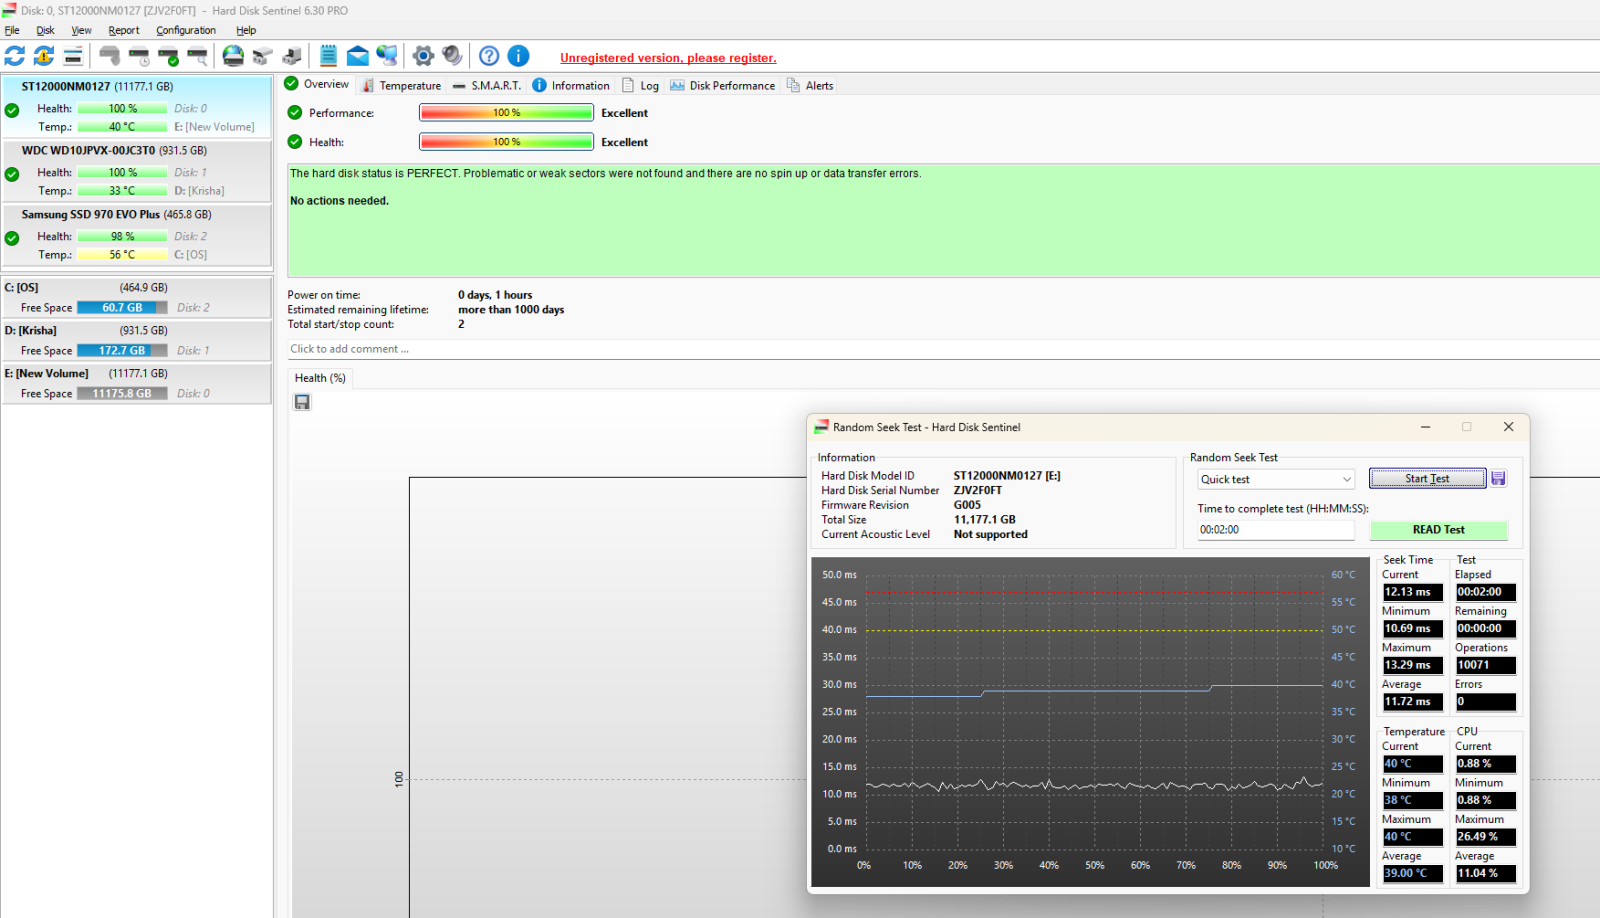Click E: [New Volume] free space bar
This screenshot has height=918, width=1600.
(122, 394)
